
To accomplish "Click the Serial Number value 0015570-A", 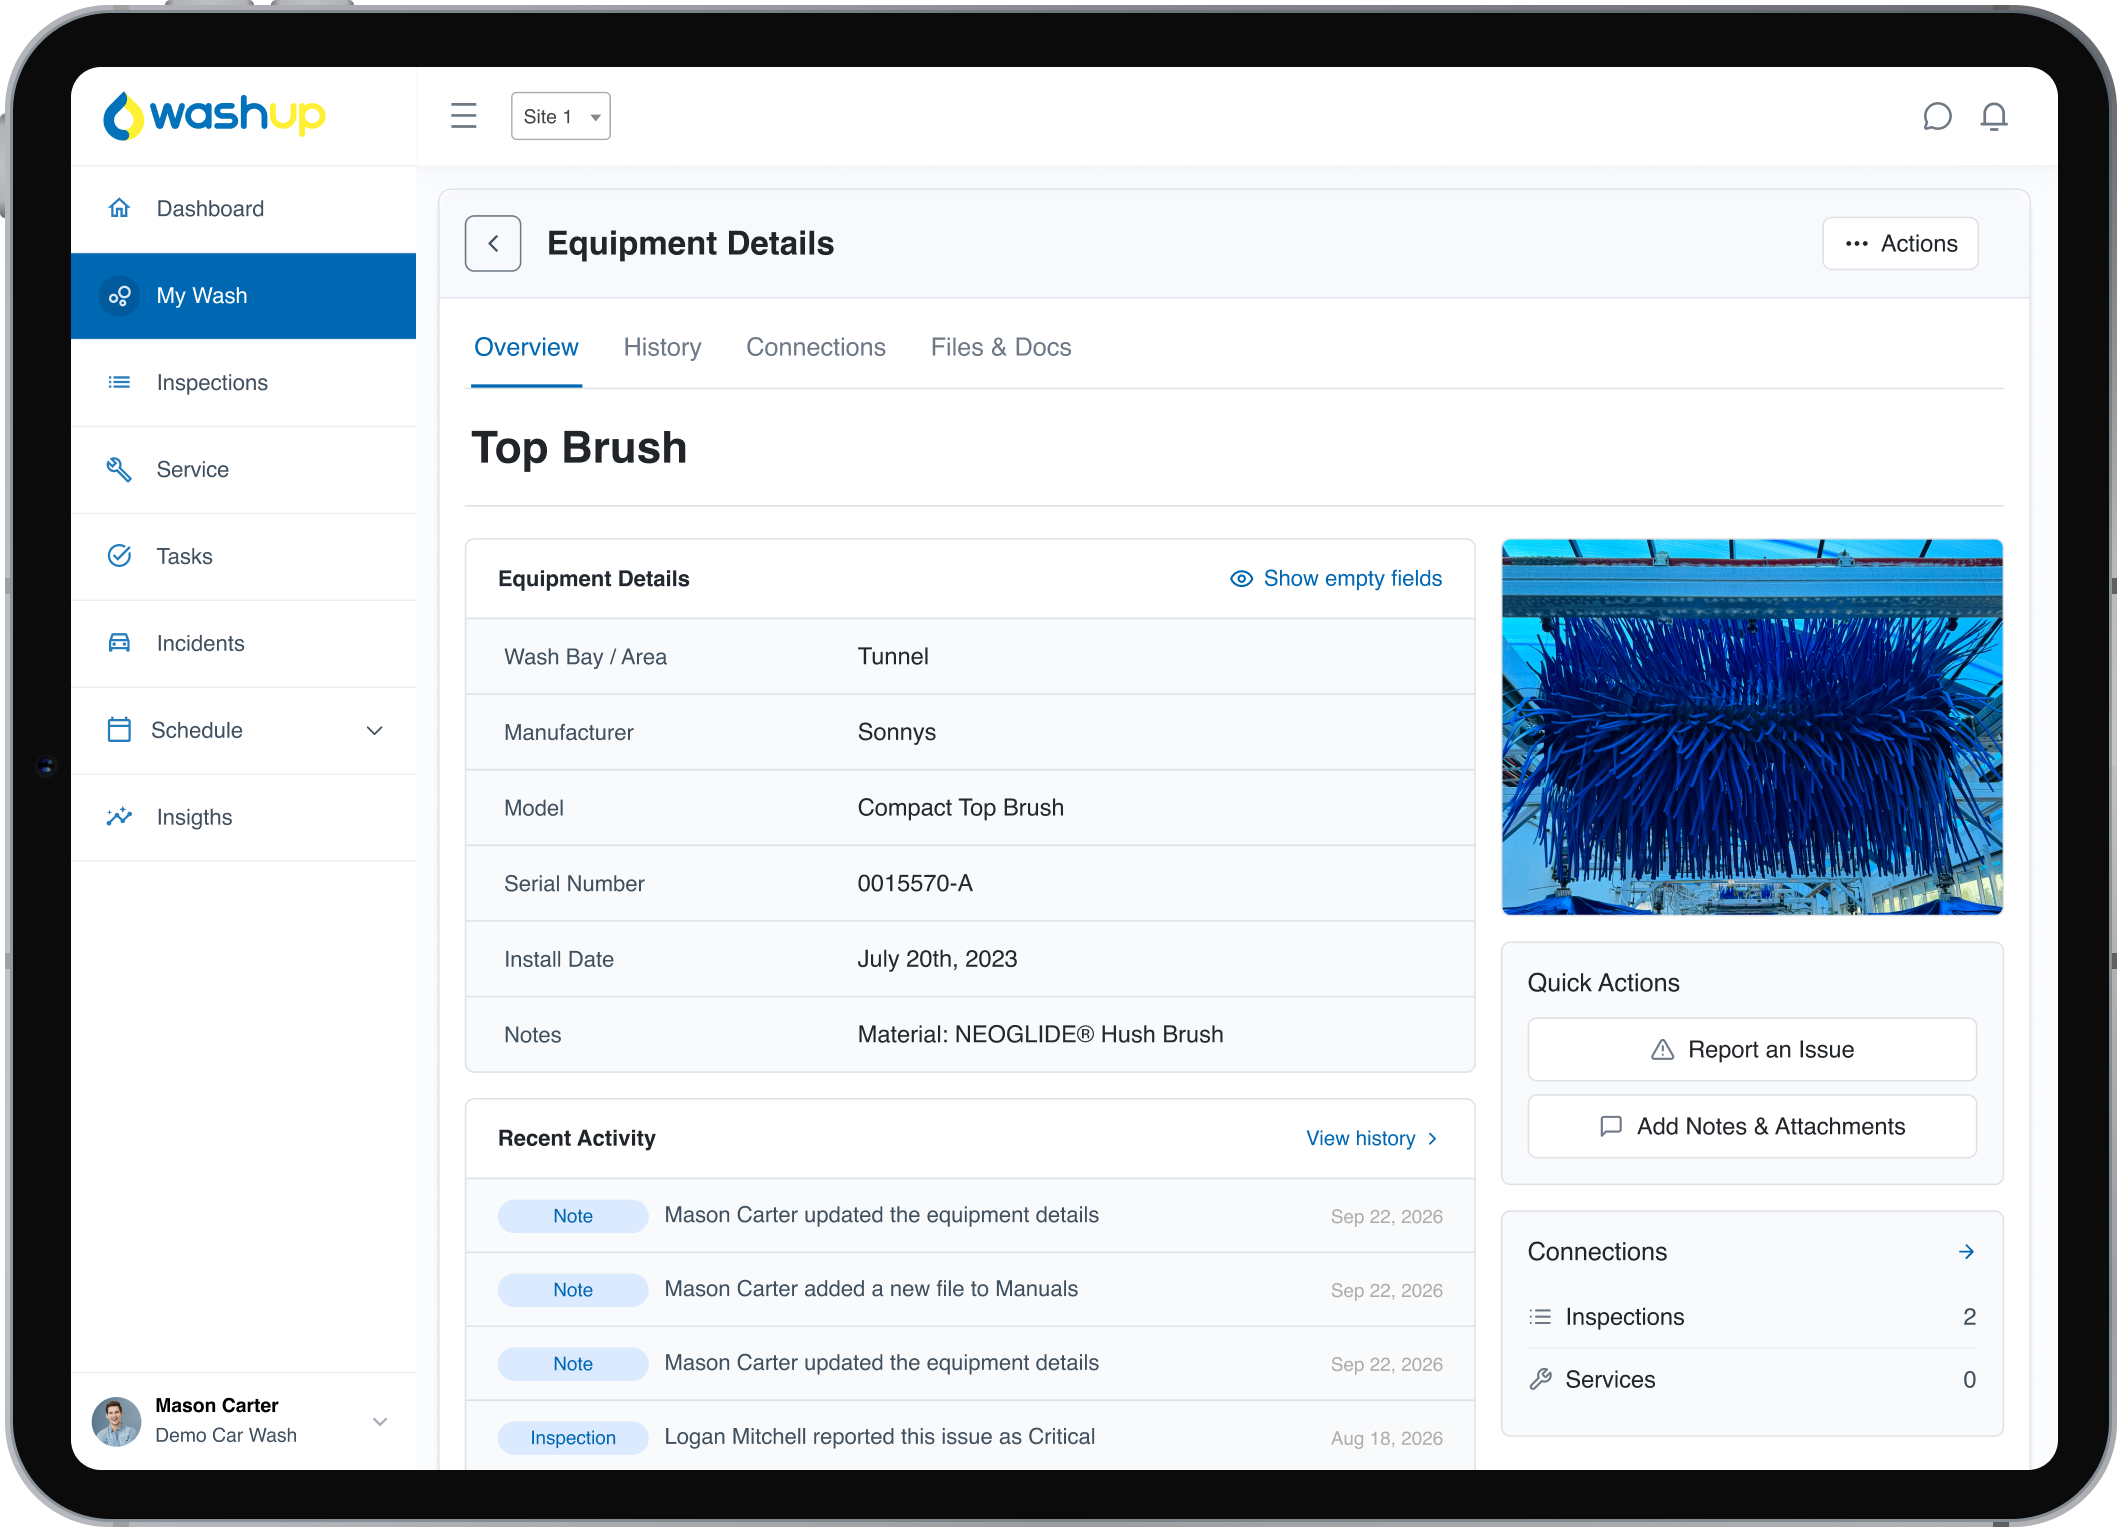I will [x=915, y=883].
